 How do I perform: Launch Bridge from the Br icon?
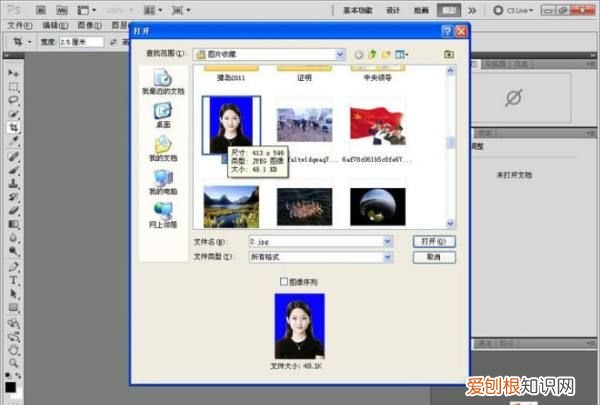[x=41, y=10]
